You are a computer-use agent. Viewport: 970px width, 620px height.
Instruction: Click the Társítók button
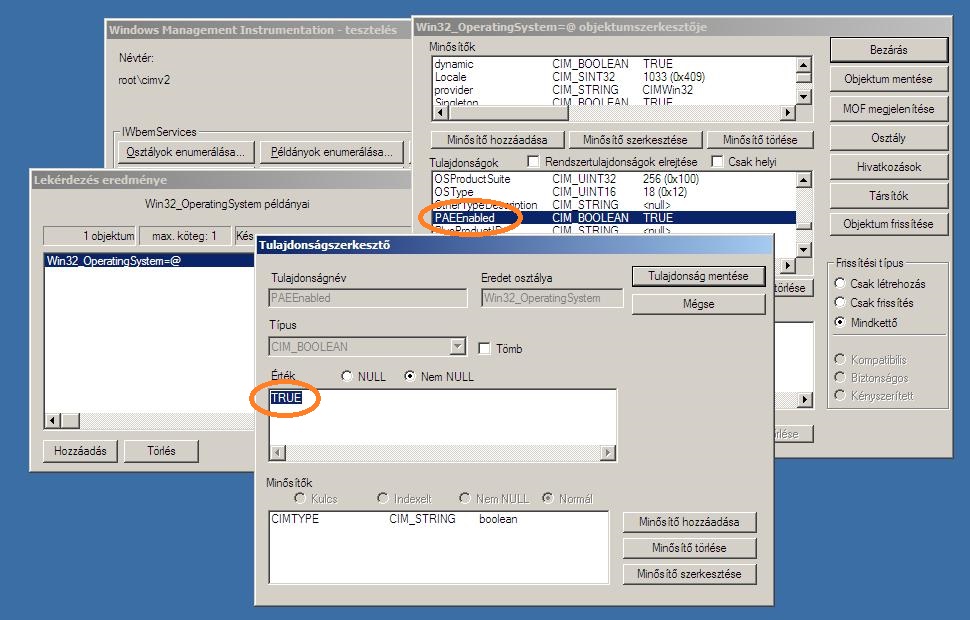click(x=888, y=196)
